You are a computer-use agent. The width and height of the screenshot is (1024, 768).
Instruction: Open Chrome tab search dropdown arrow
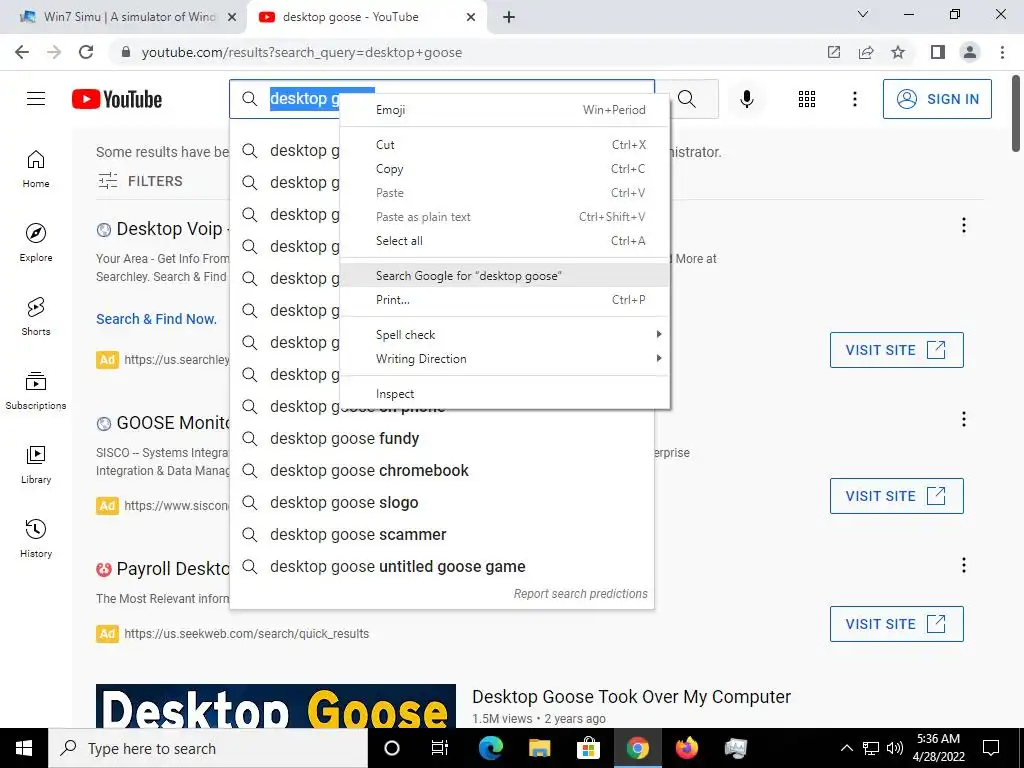point(863,14)
